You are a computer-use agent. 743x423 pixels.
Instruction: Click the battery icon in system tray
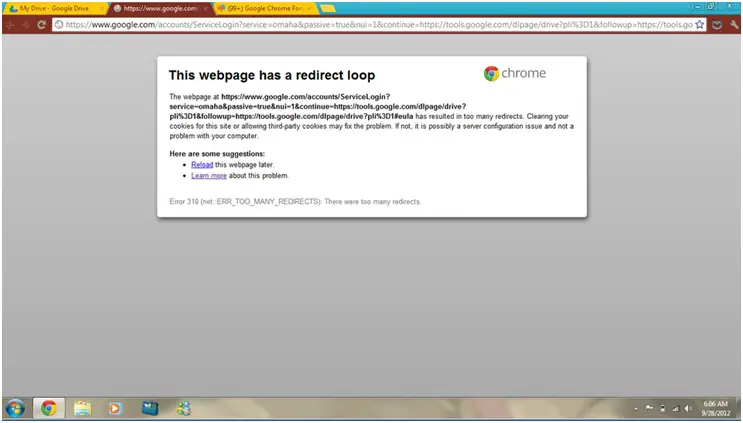tap(662, 408)
